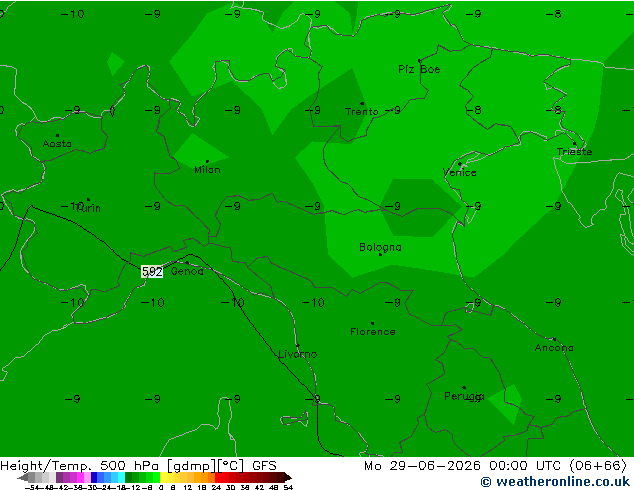Select the Turin city label

click(x=88, y=208)
